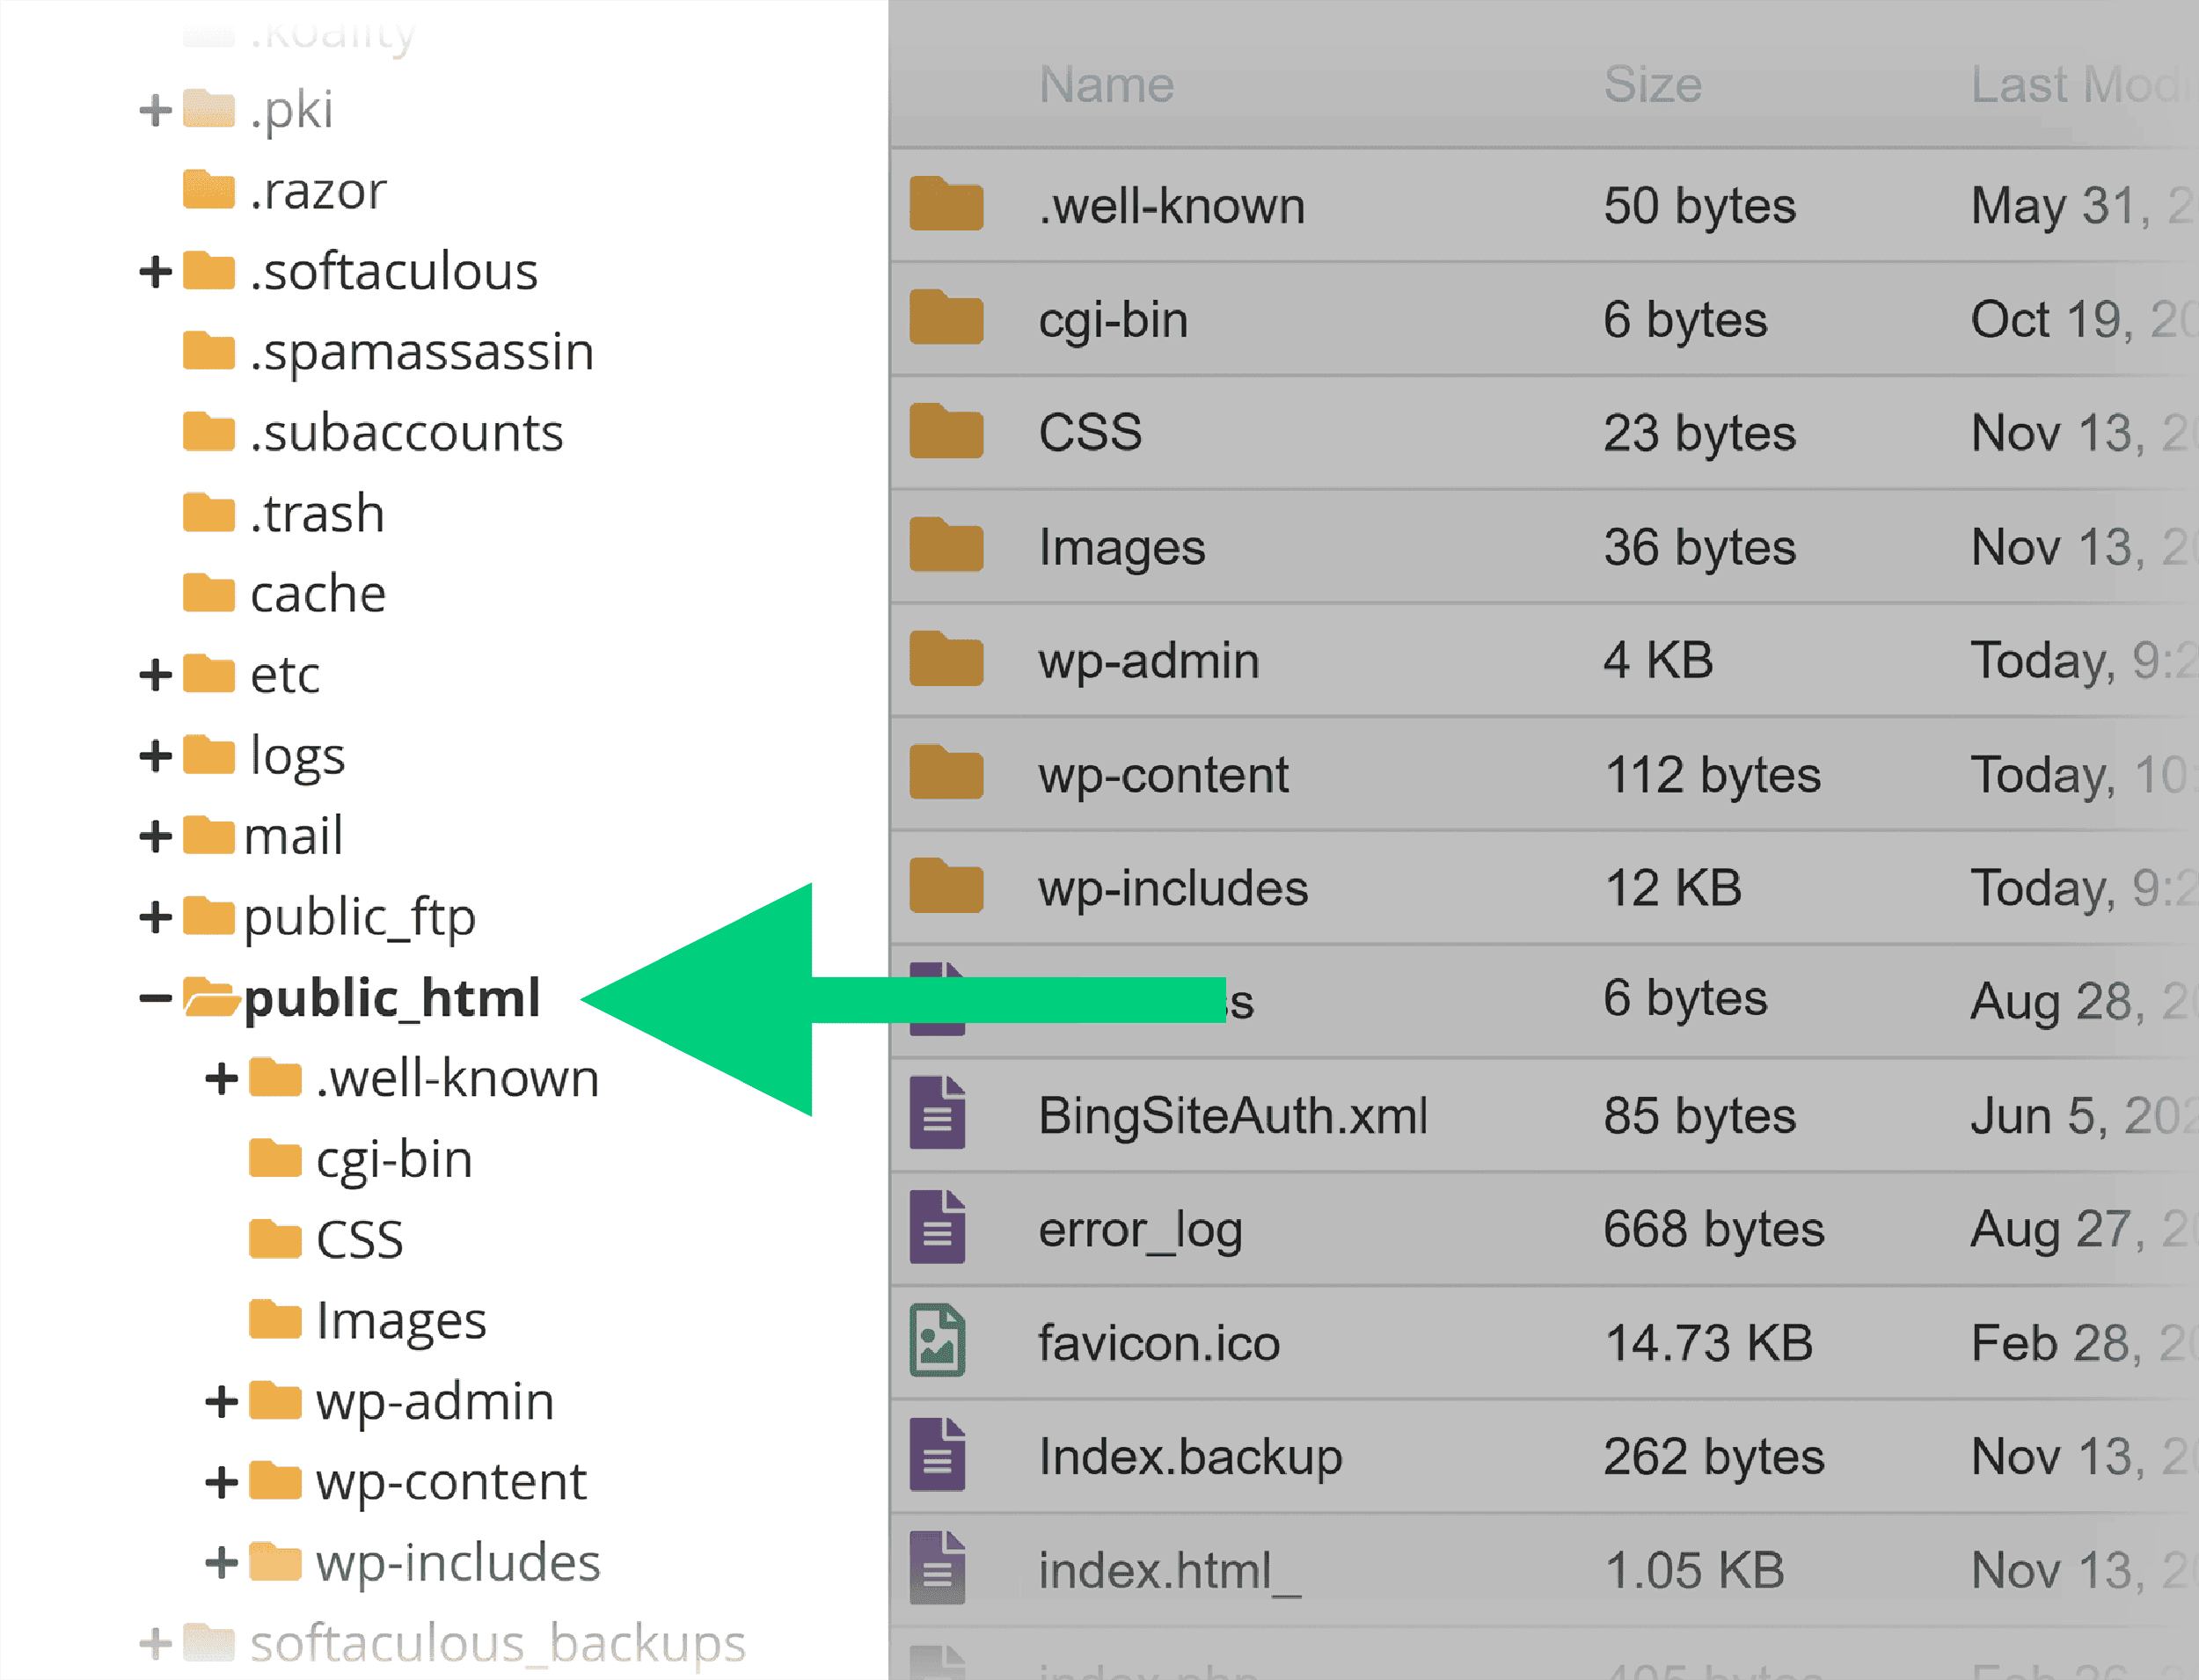
Task: Click the Images folder icon in file list
Action: [x=946, y=546]
